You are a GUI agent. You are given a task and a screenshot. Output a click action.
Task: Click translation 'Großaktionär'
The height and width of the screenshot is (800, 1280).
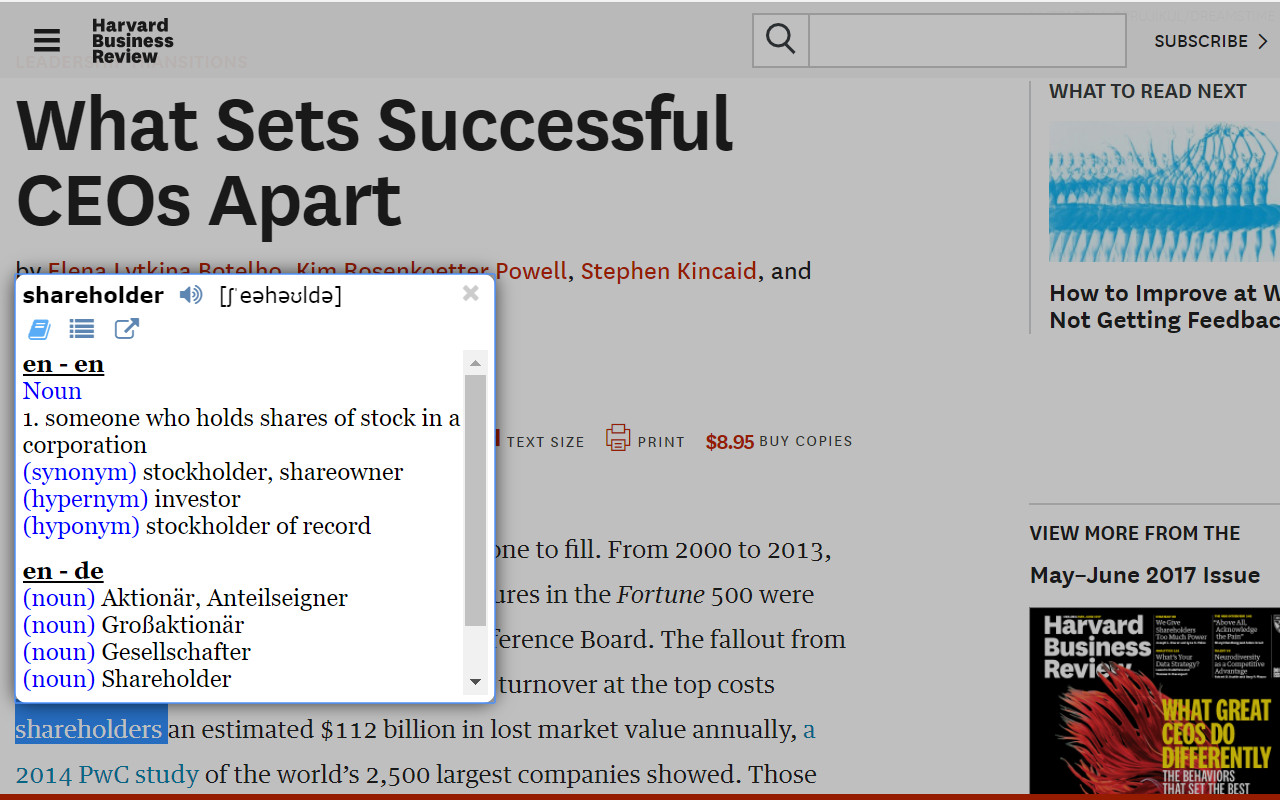click(x=173, y=625)
